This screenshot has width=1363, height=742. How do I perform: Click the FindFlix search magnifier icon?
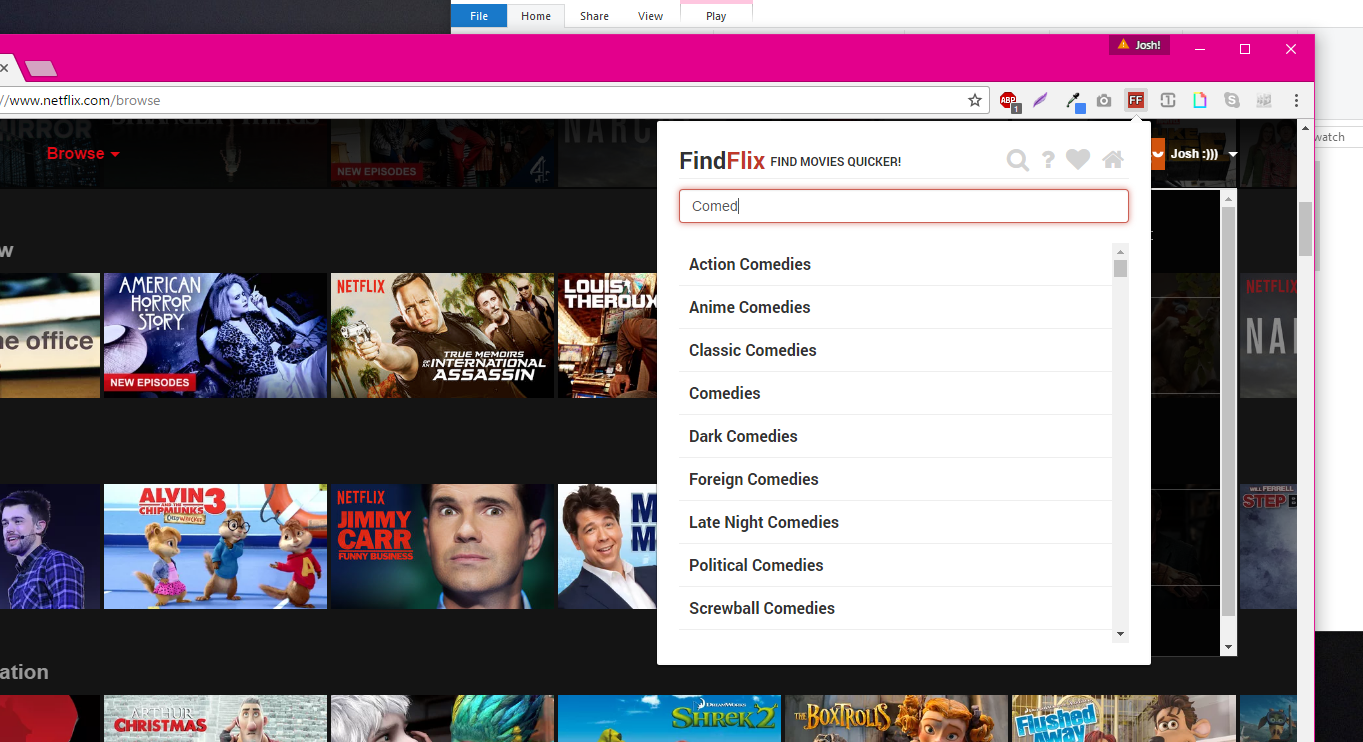(x=1017, y=160)
